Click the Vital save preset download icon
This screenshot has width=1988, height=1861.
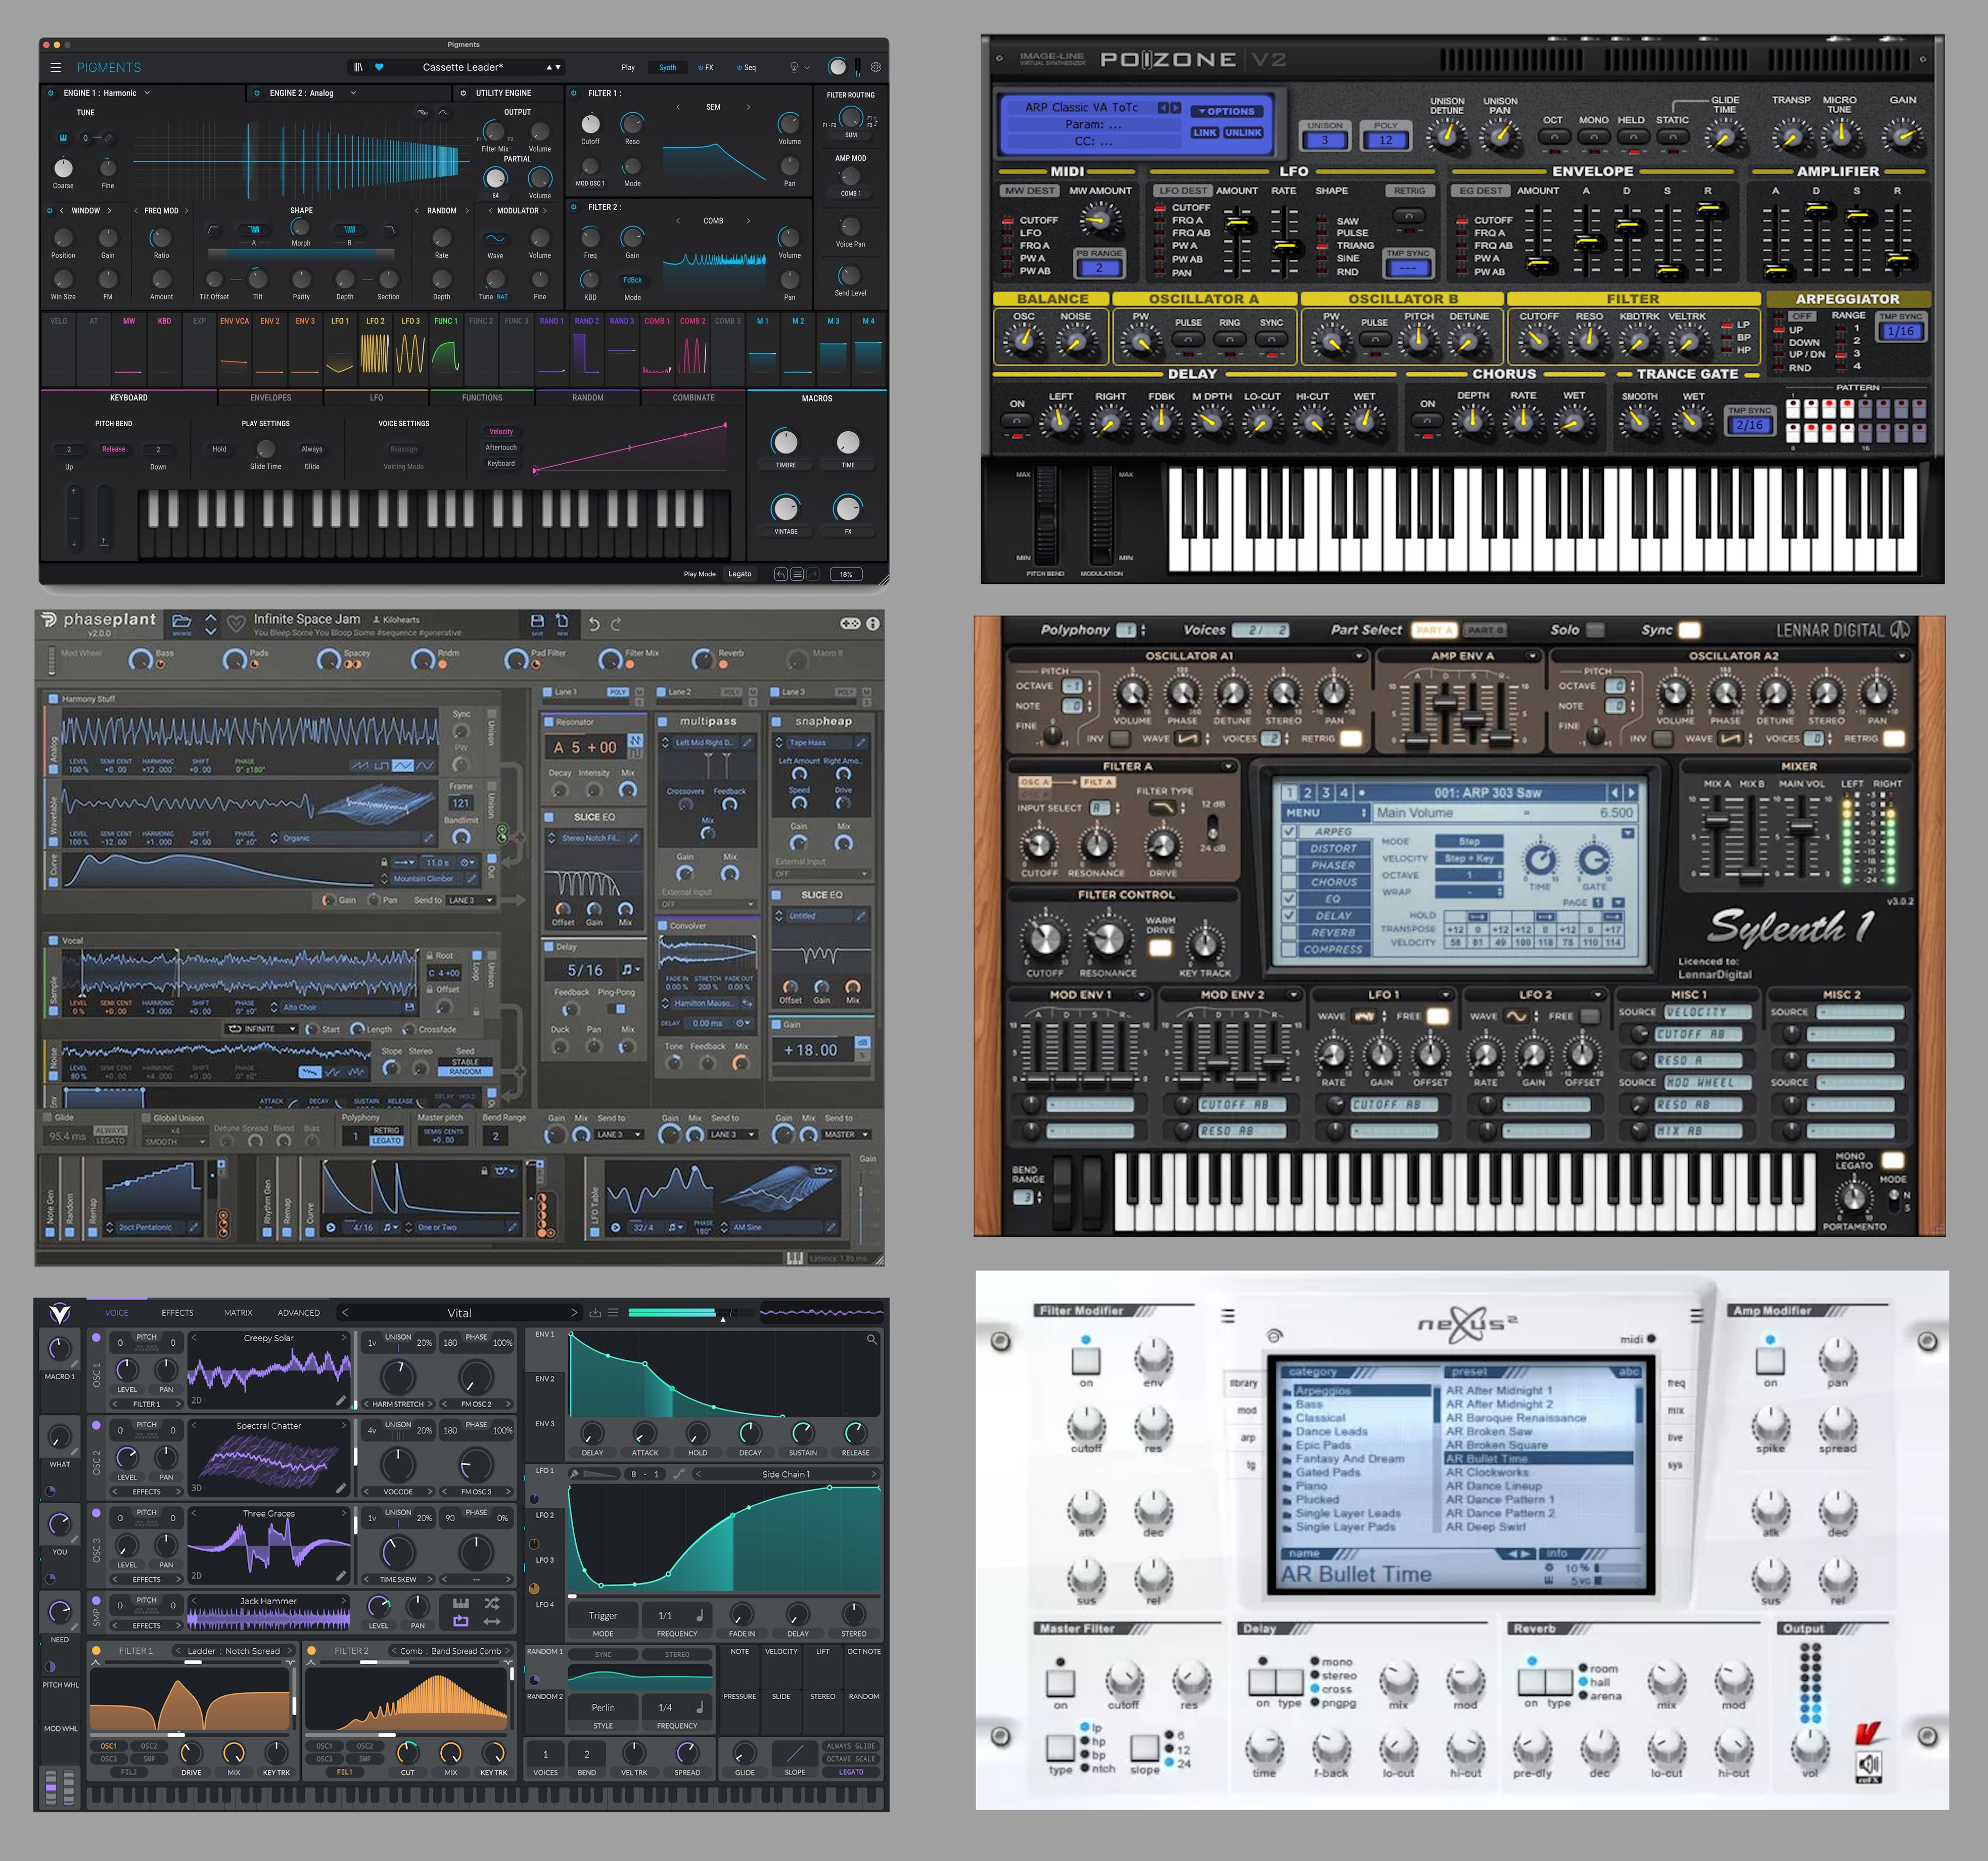pos(595,1313)
